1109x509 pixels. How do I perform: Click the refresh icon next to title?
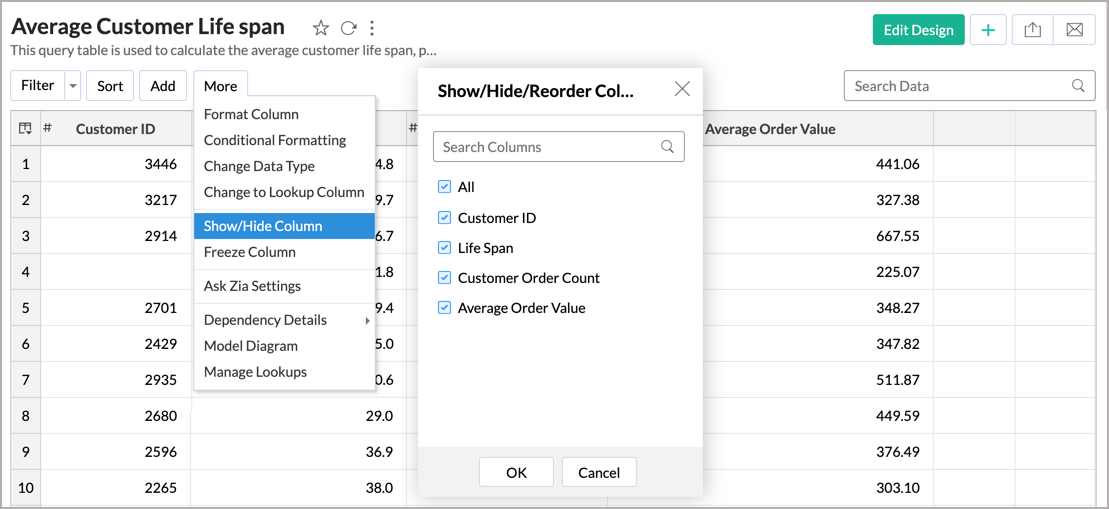348,28
